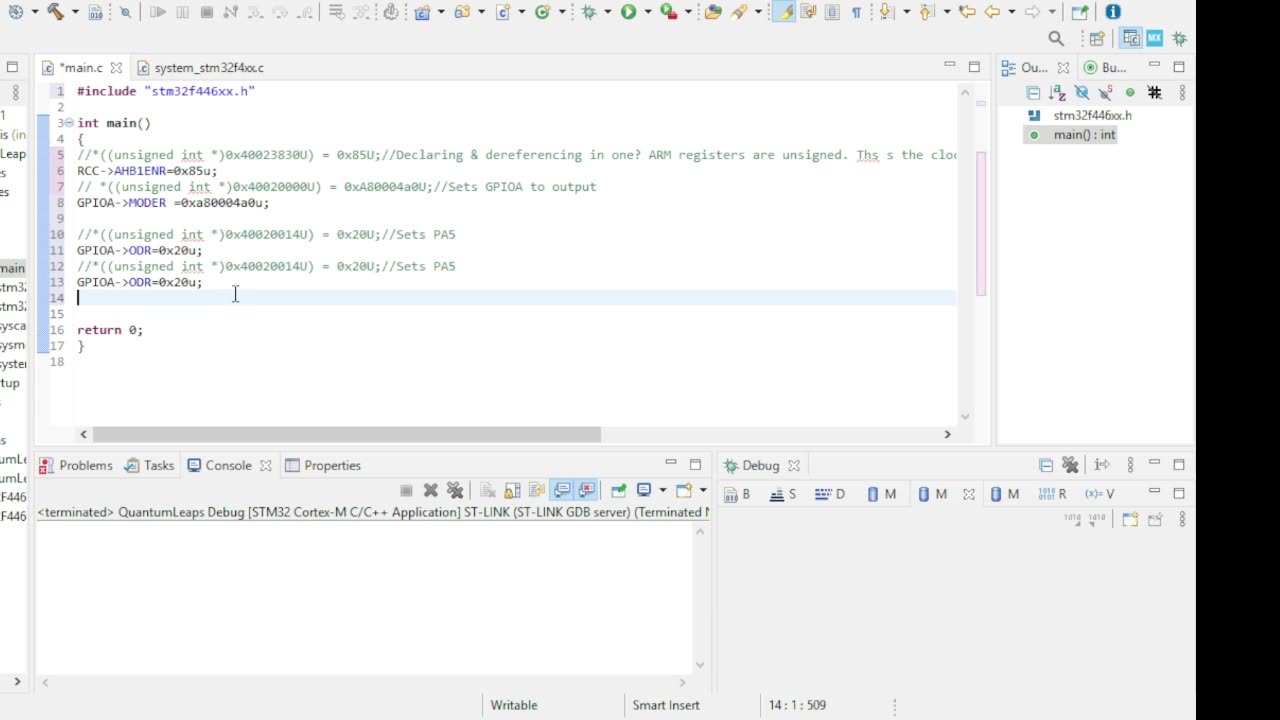Switch to the C/C++ perspective icon
Image resolution: width=1280 pixels, height=720 pixels.
point(1131,39)
